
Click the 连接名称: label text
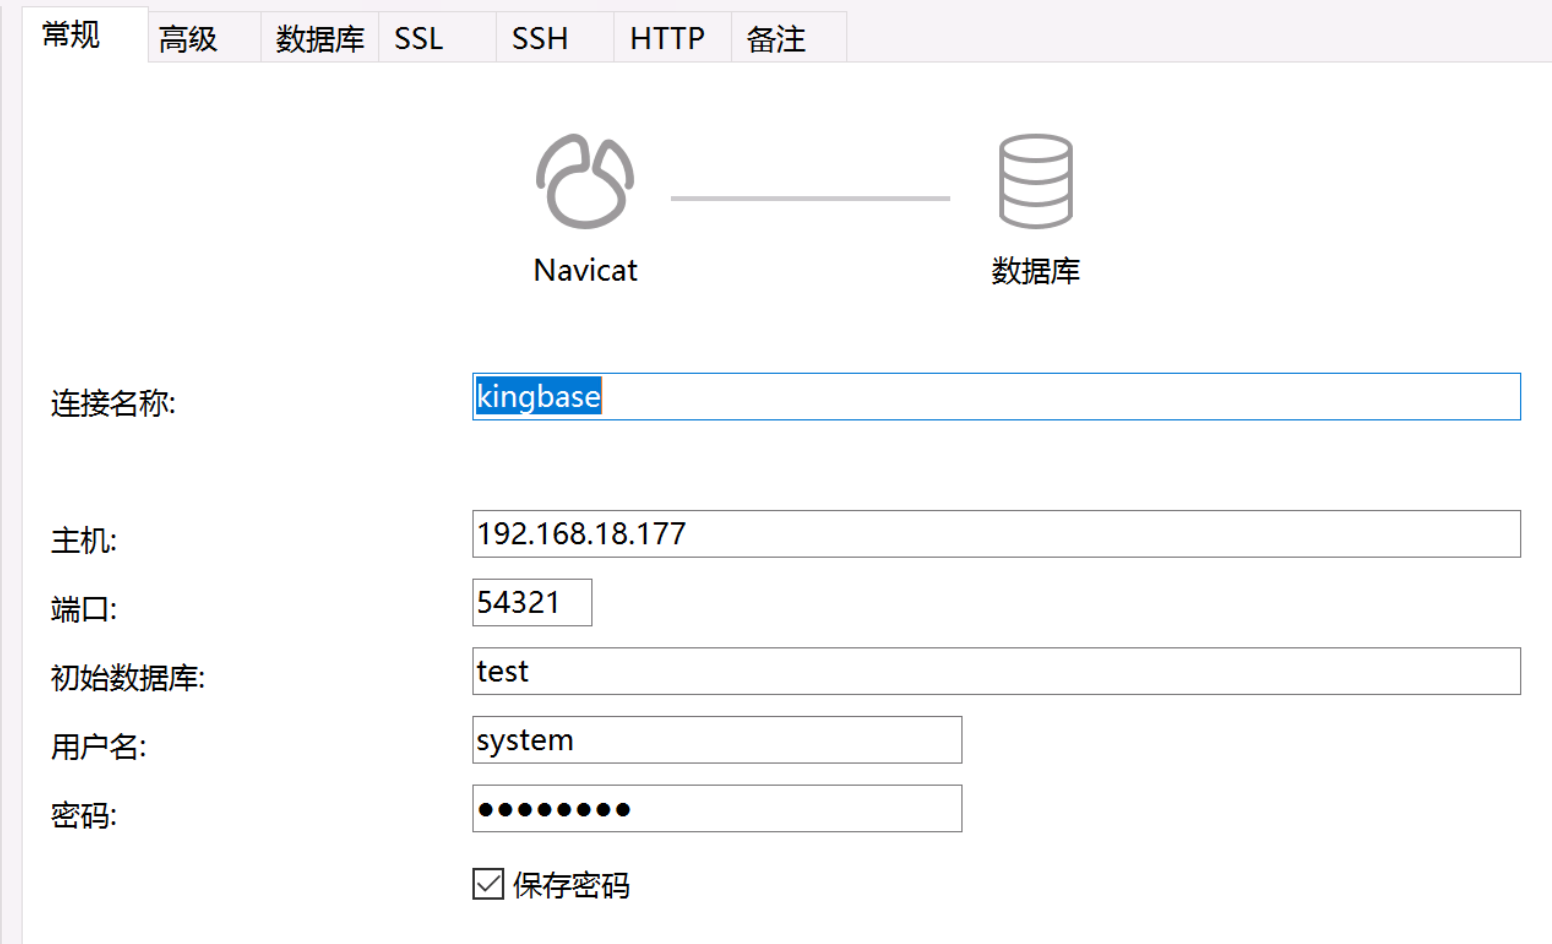point(113,403)
